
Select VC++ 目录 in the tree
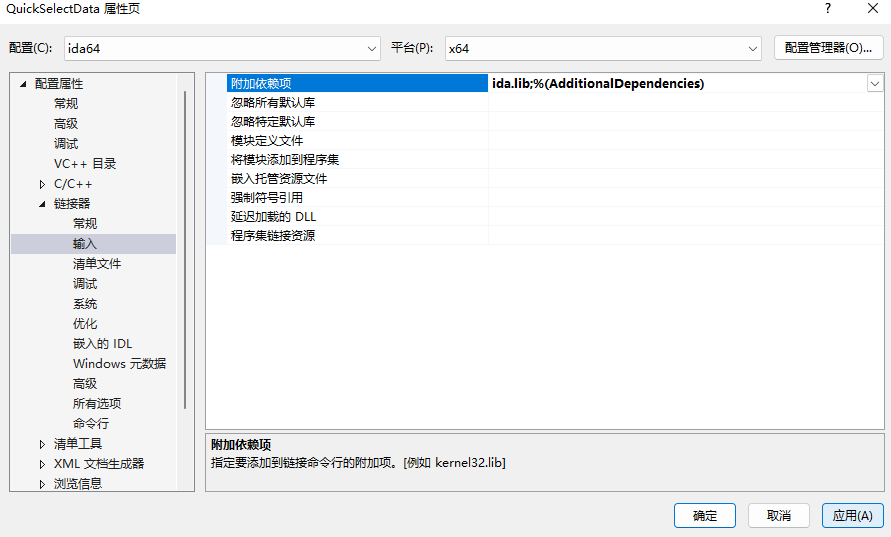(85, 164)
